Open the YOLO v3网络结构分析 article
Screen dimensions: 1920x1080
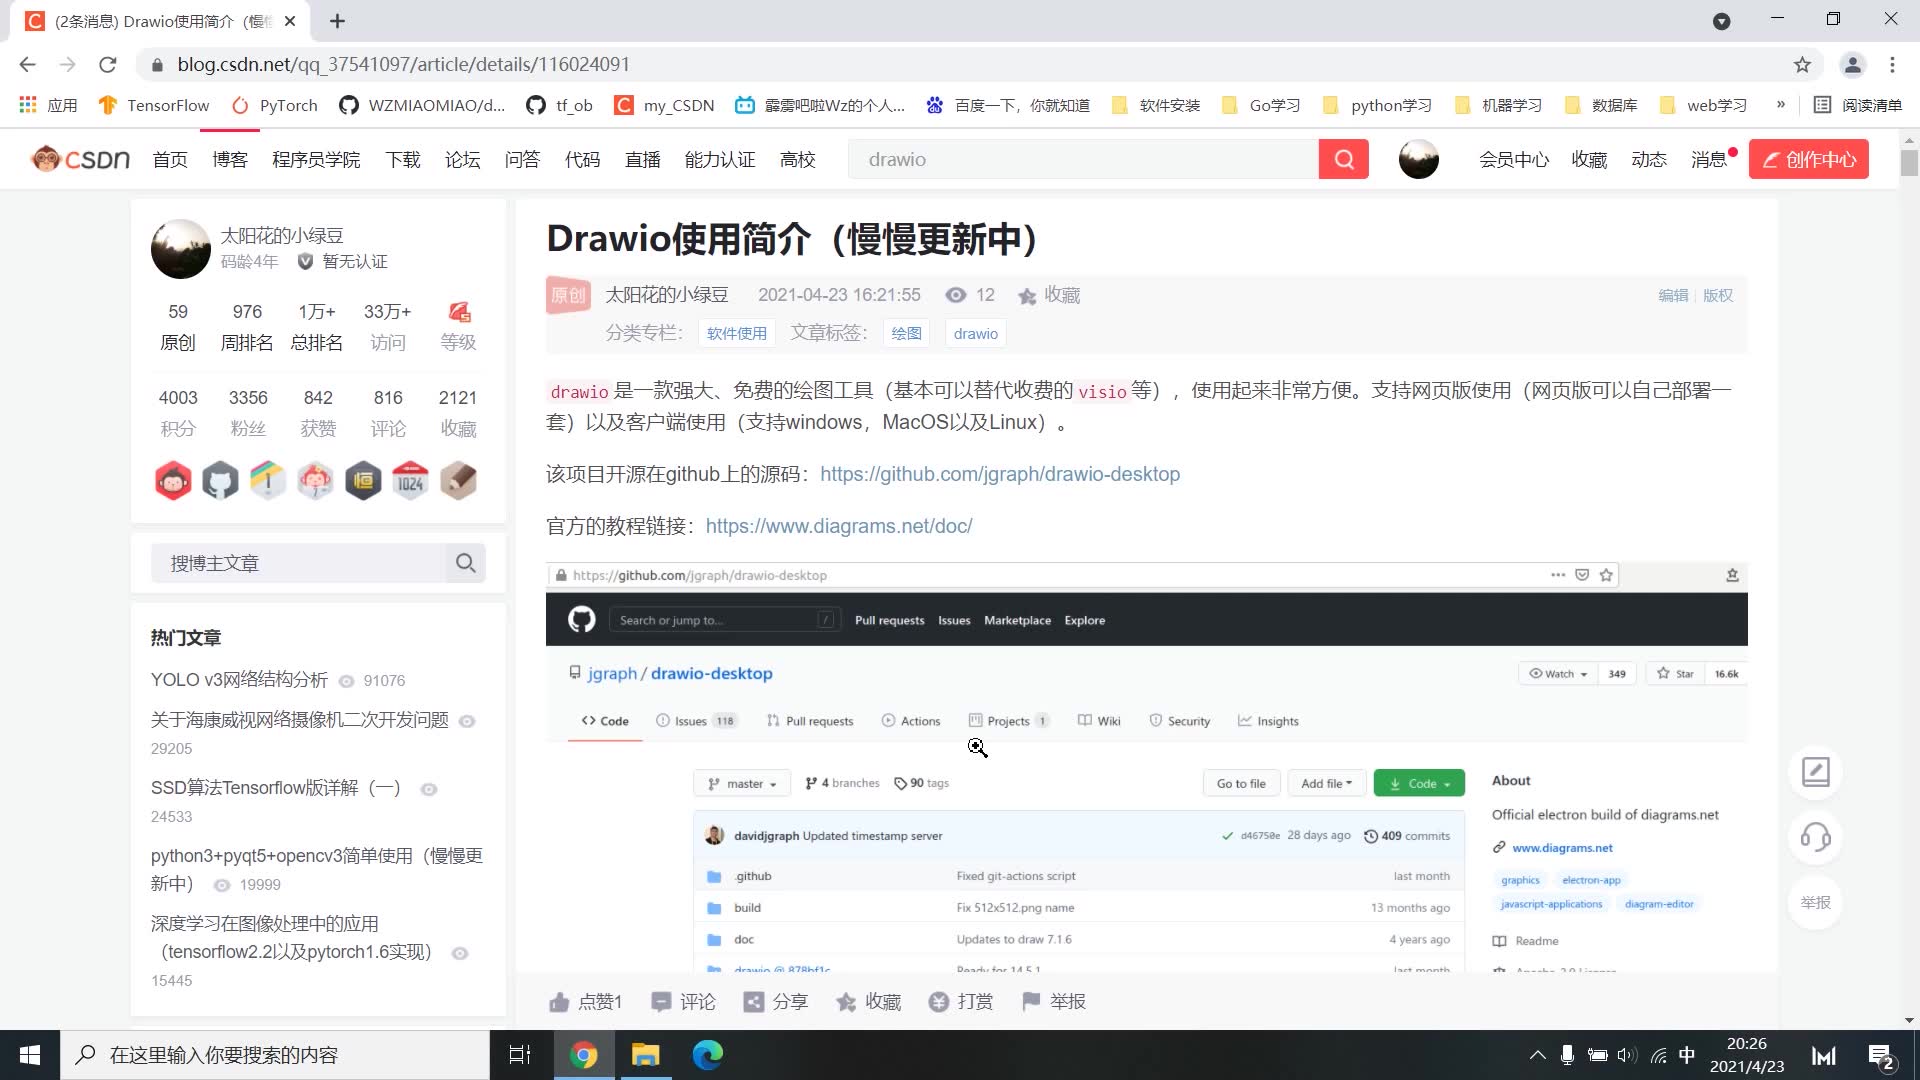point(239,680)
